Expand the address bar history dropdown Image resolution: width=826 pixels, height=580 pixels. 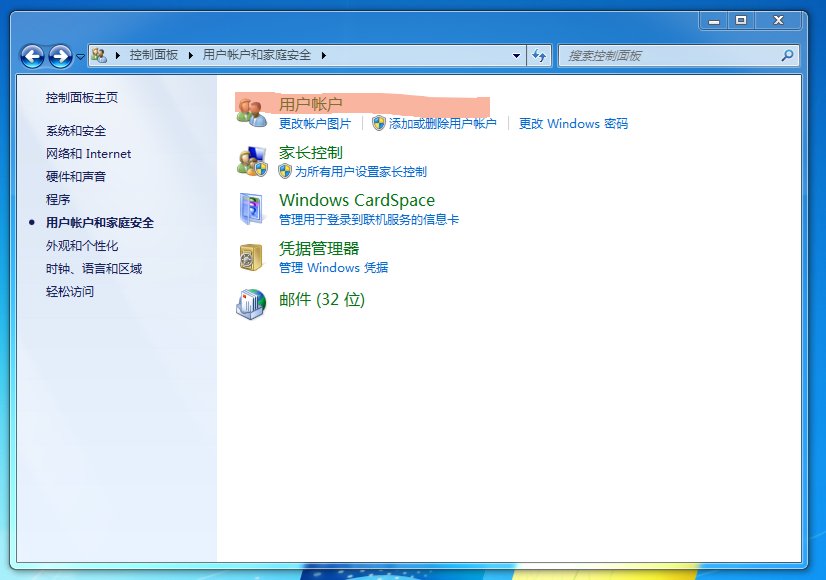pyautogui.click(x=516, y=56)
